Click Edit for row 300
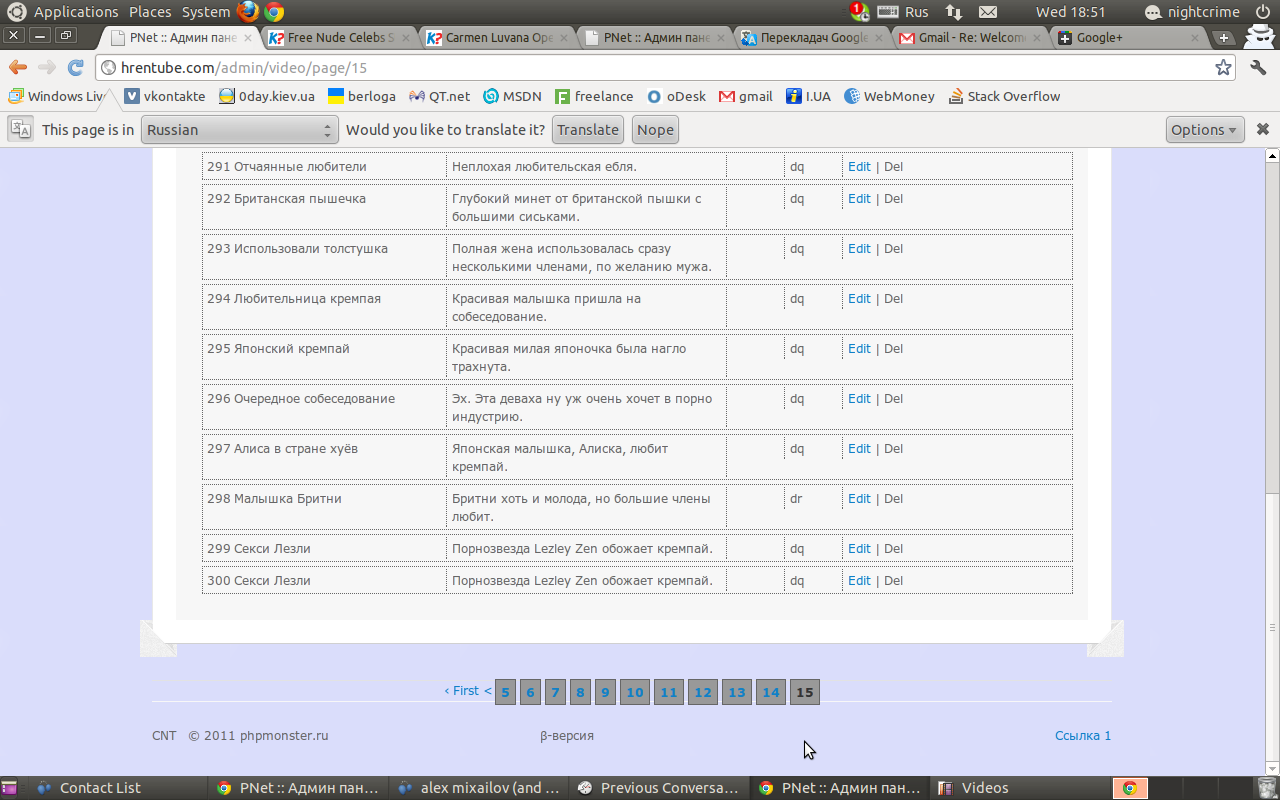This screenshot has width=1280, height=800. (x=859, y=581)
